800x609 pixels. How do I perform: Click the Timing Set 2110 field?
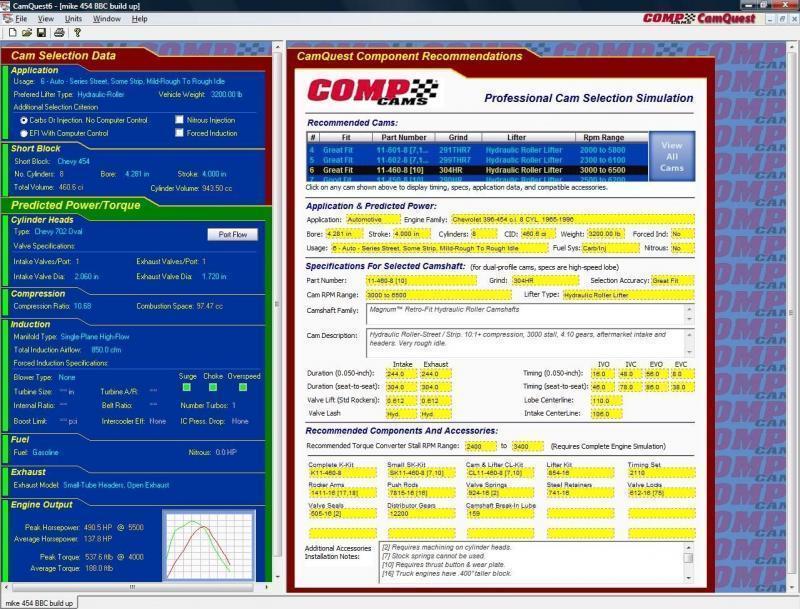(661, 473)
